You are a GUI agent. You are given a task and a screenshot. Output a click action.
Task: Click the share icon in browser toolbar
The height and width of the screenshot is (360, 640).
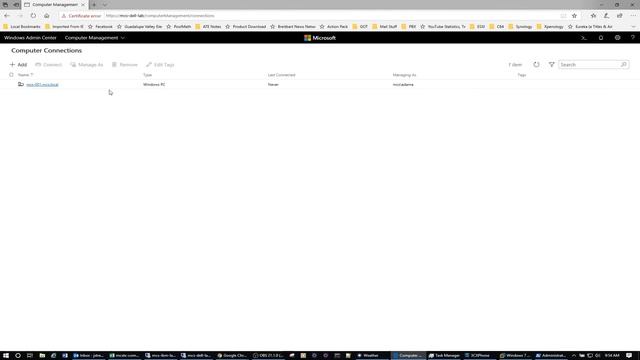[x=620, y=16]
